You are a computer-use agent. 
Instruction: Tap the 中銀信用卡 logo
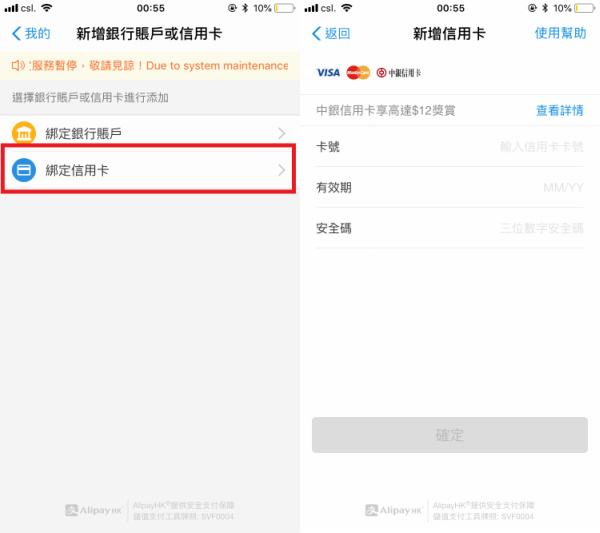click(398, 73)
